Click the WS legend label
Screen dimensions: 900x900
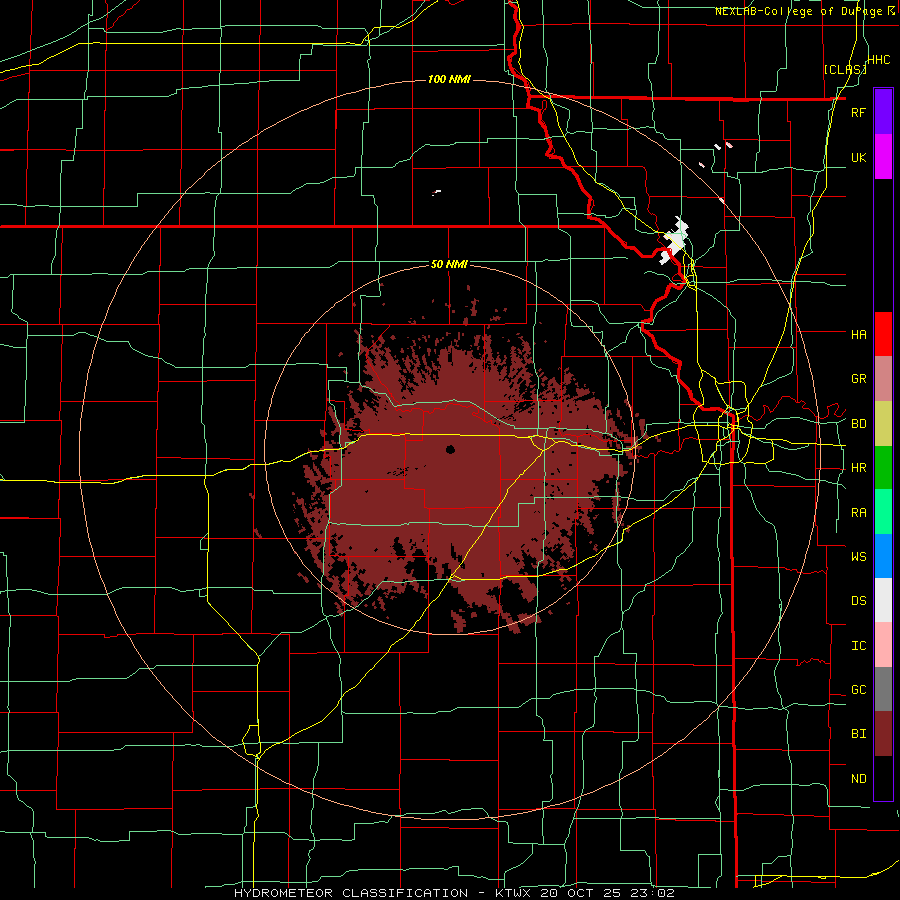859,556
